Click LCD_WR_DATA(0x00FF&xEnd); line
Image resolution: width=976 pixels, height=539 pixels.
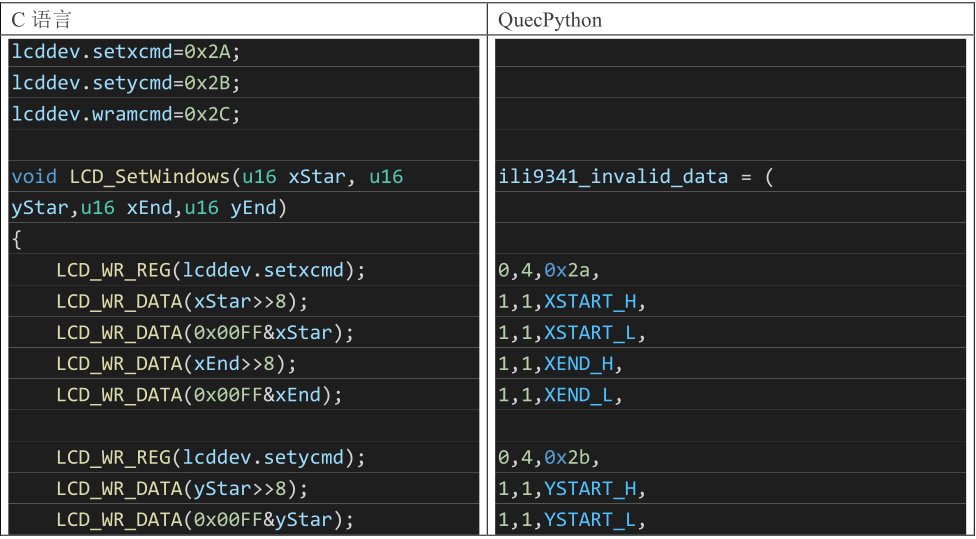tap(199, 395)
